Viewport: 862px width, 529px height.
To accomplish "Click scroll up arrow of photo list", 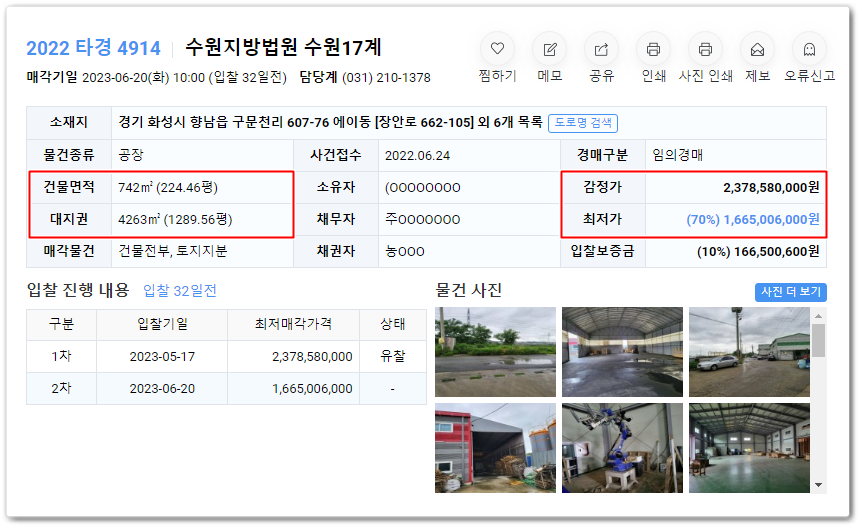I will point(819,316).
